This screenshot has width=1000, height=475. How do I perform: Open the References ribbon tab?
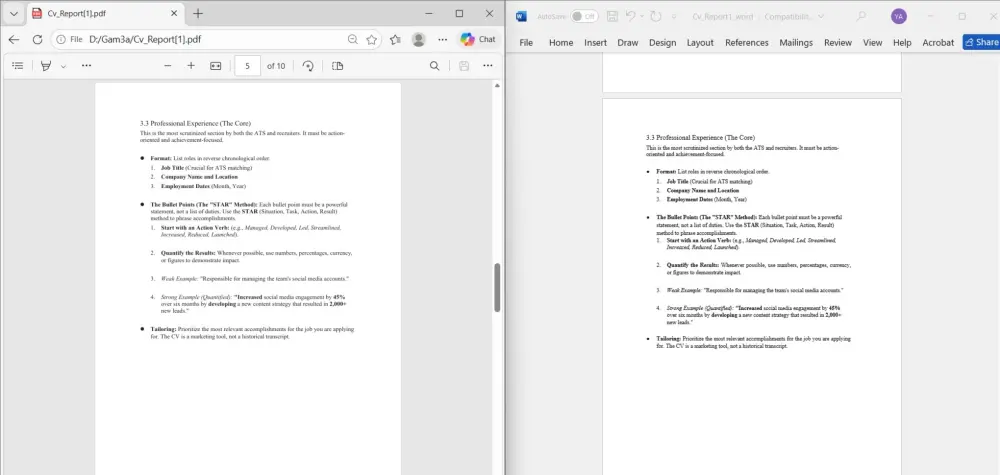747,43
